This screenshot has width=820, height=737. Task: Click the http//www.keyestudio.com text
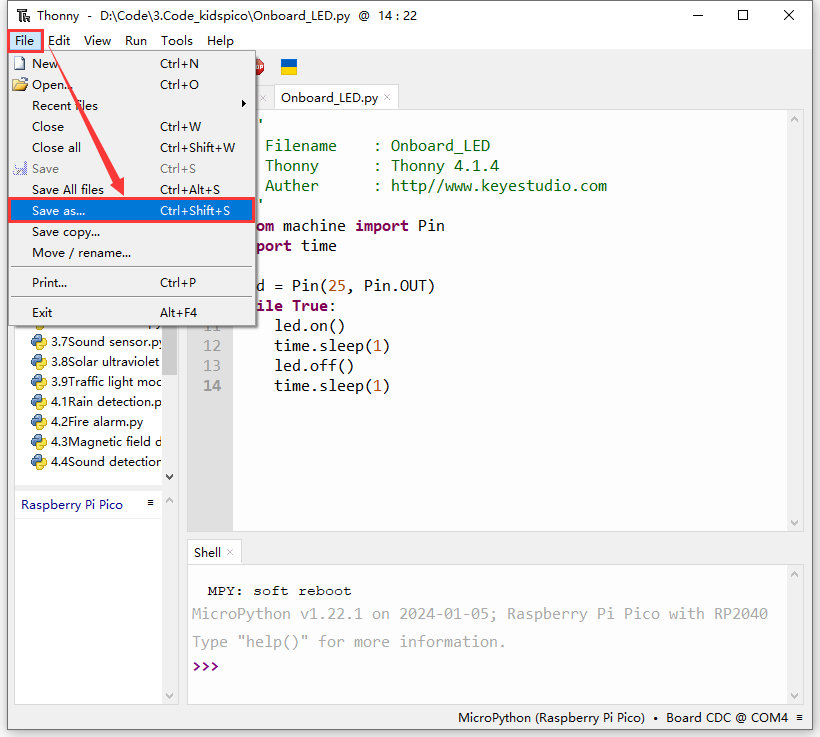click(499, 186)
